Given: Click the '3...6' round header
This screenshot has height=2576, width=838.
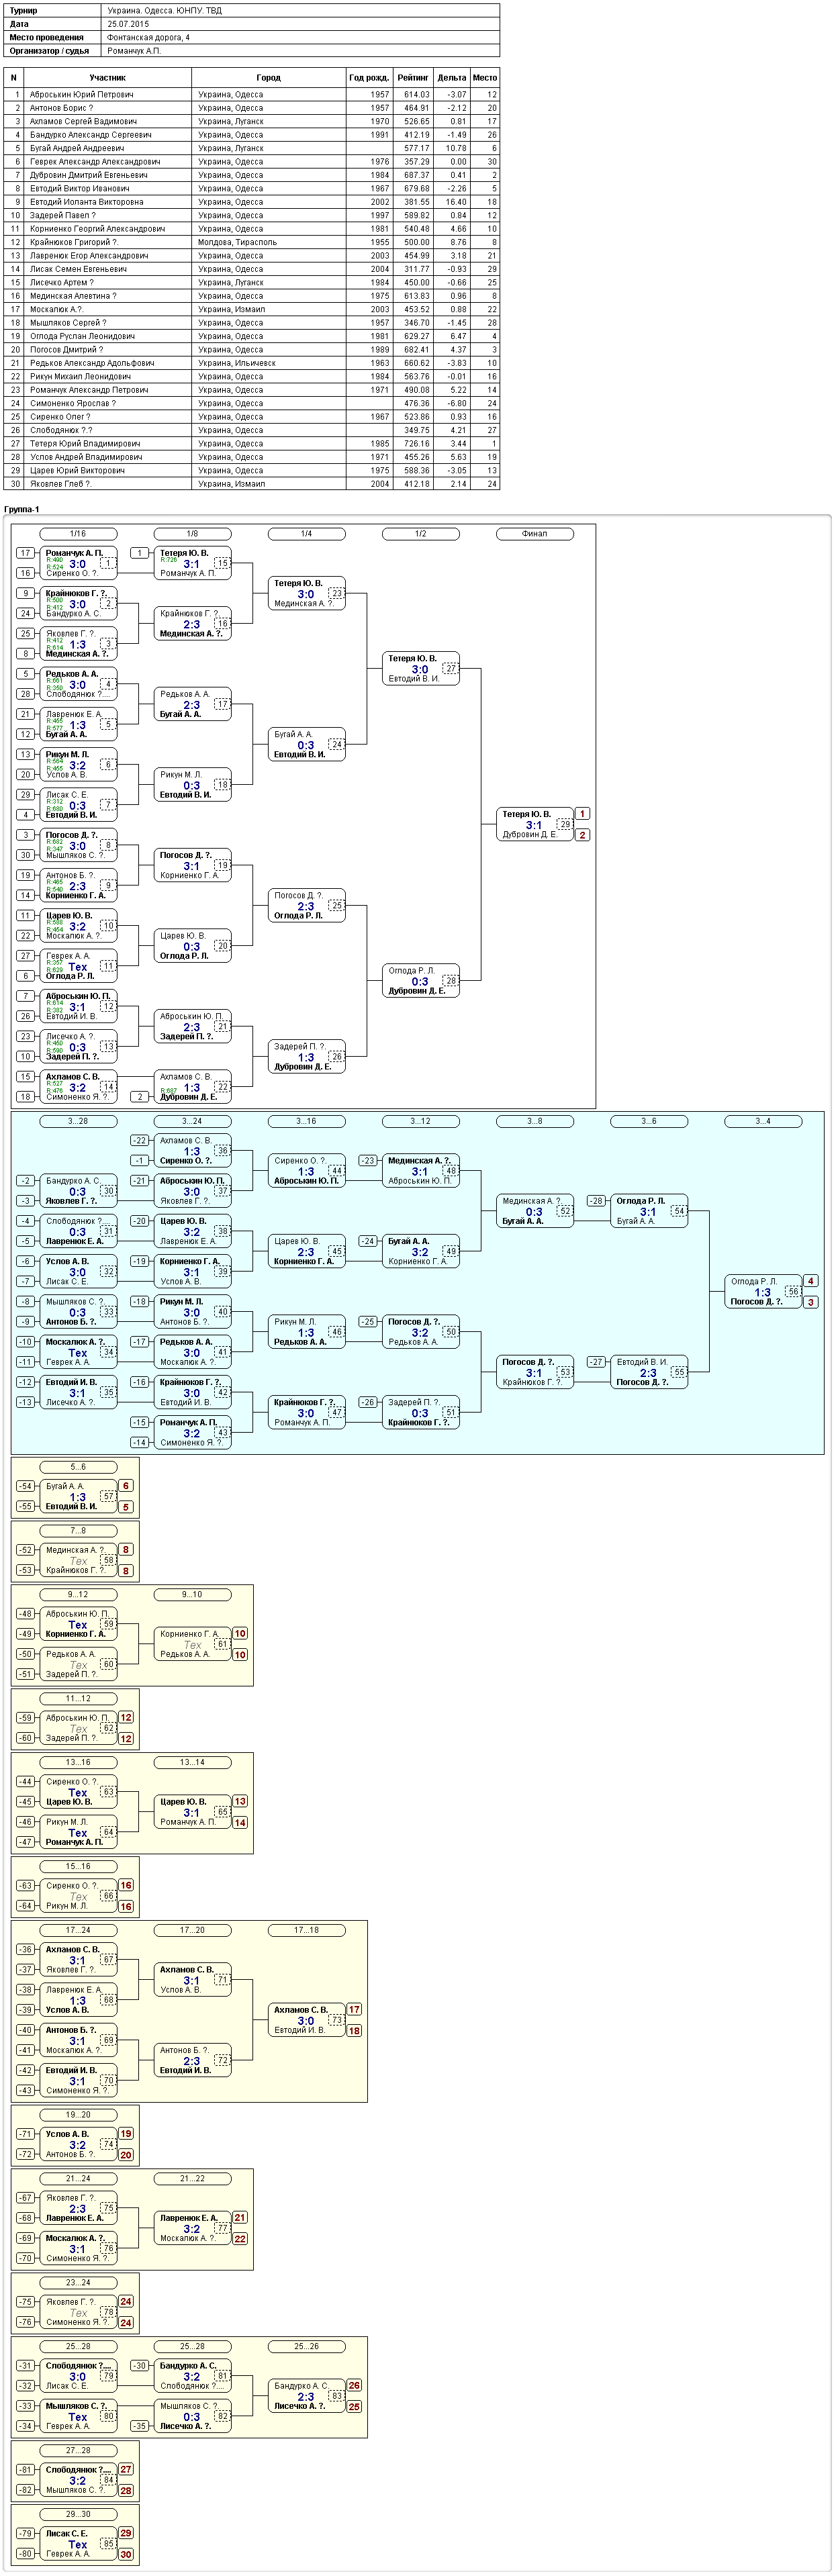Looking at the screenshot, I should point(649,1121).
